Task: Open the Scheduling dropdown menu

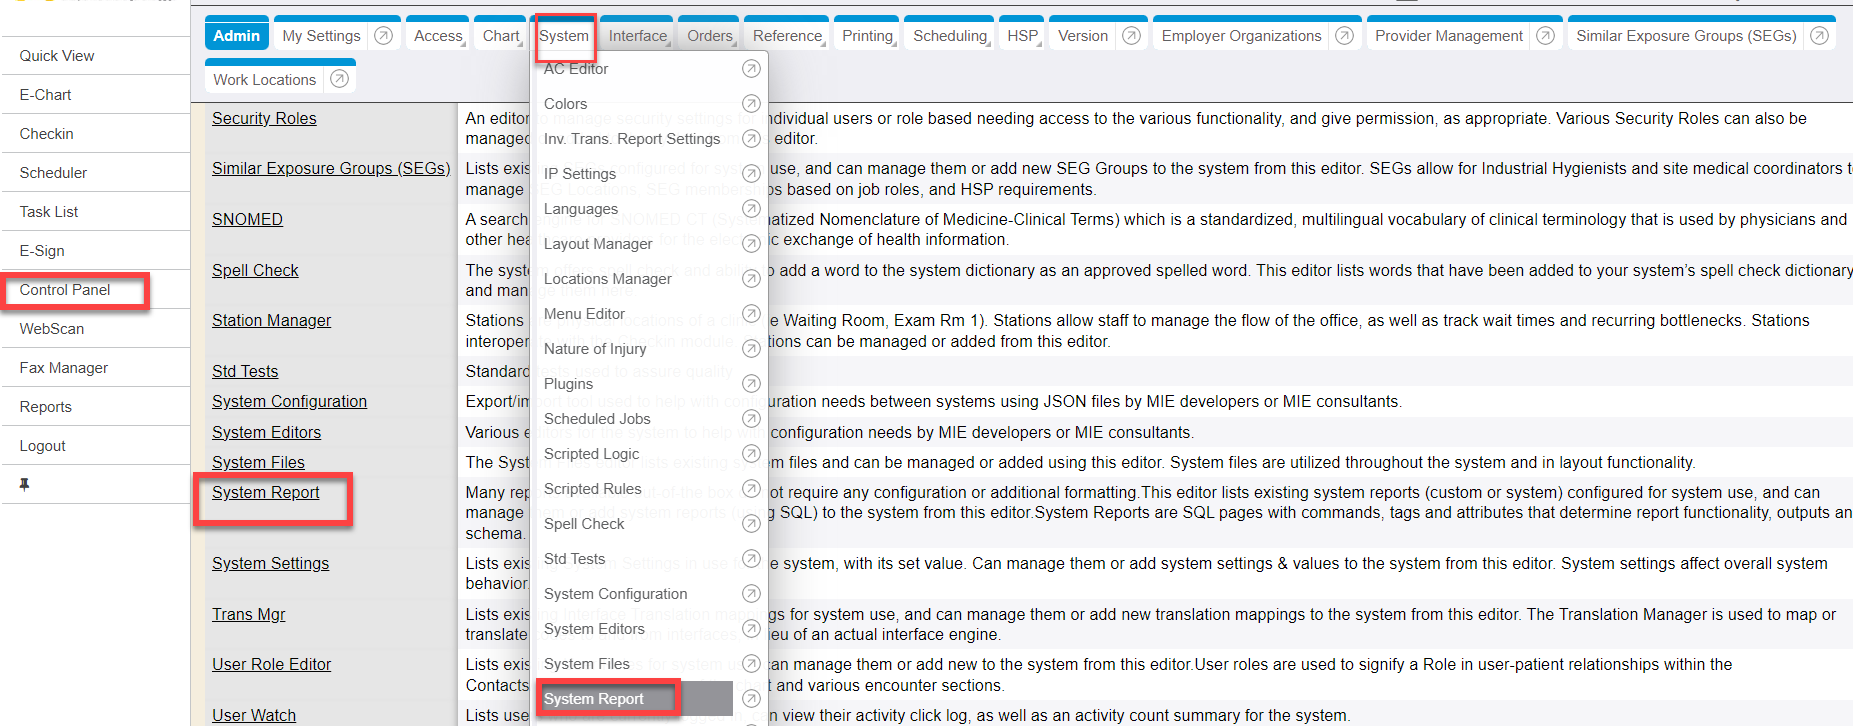Action: (x=949, y=36)
